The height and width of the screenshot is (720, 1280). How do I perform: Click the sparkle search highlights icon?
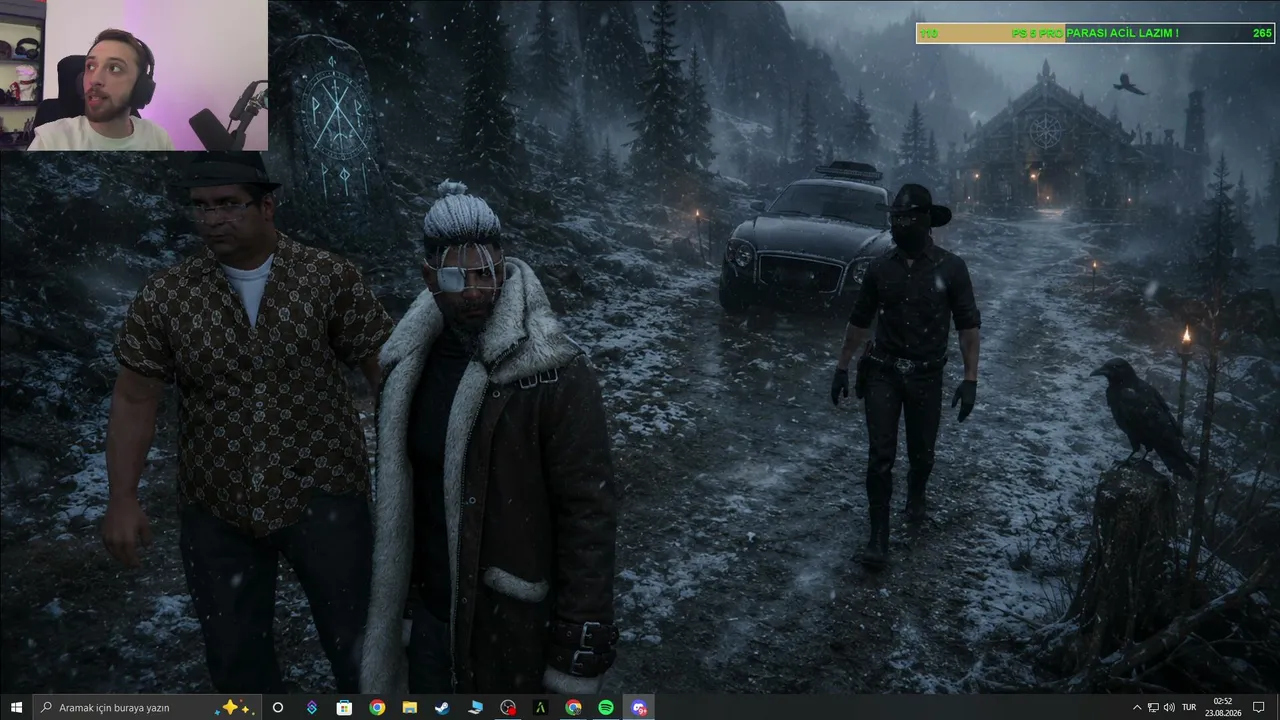(236, 707)
